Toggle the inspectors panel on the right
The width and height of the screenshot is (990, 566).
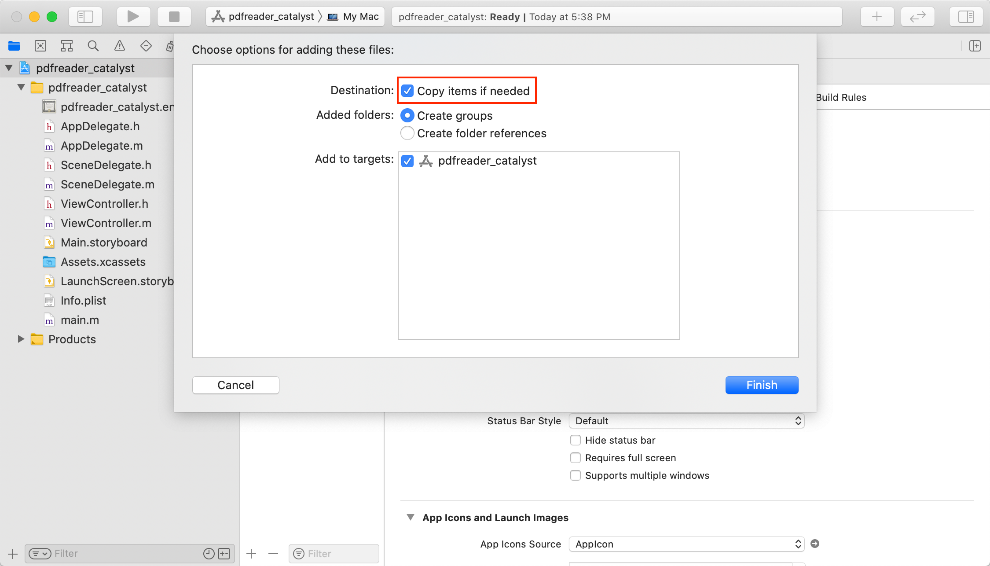[965, 17]
